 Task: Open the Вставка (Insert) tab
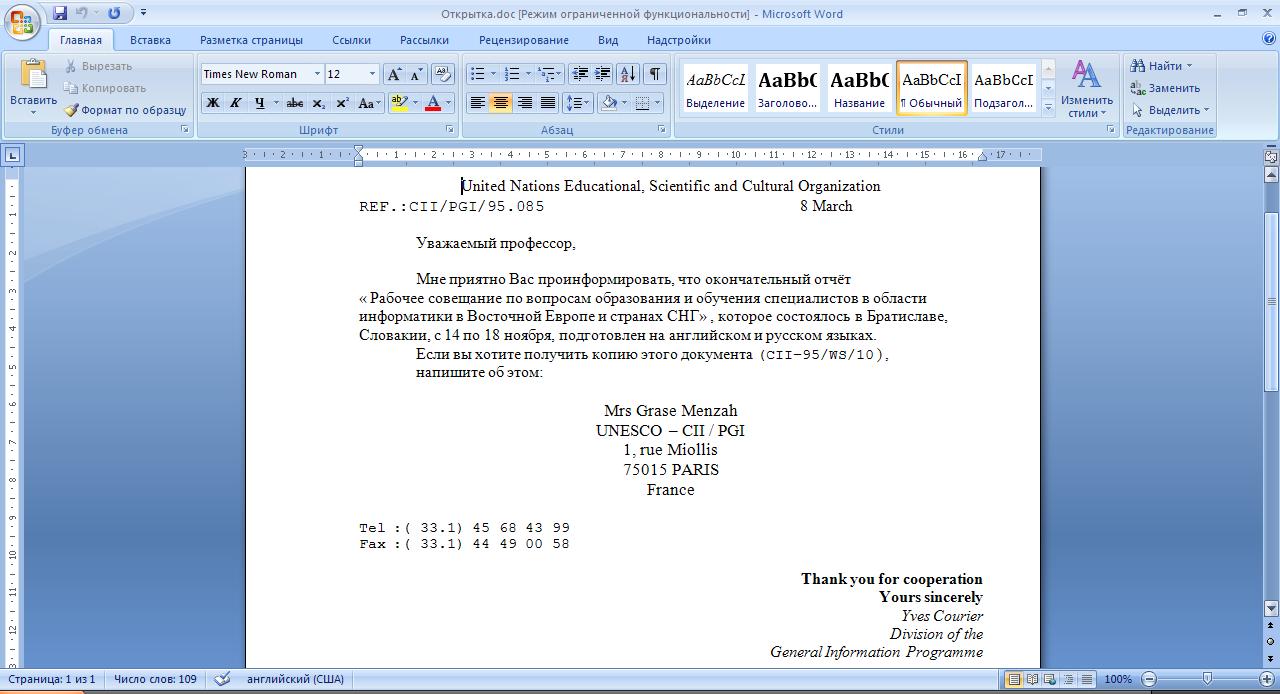(x=150, y=40)
